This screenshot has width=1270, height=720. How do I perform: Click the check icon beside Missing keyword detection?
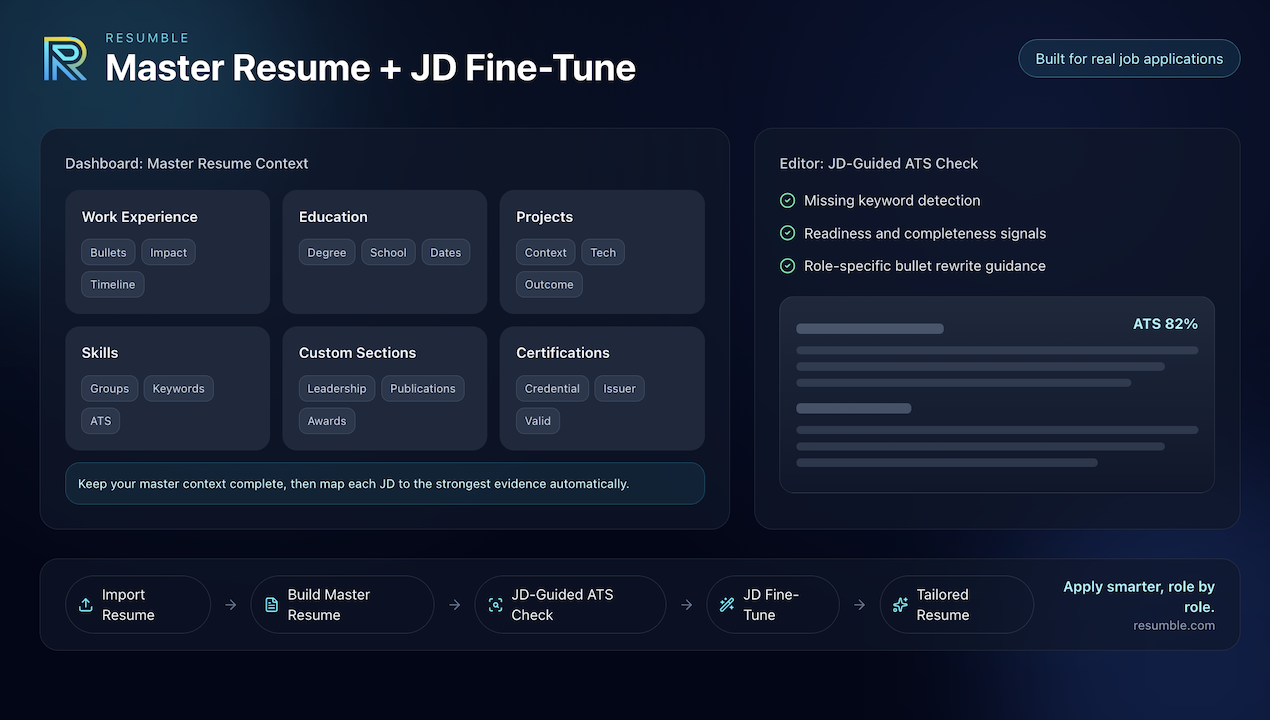coord(786,200)
